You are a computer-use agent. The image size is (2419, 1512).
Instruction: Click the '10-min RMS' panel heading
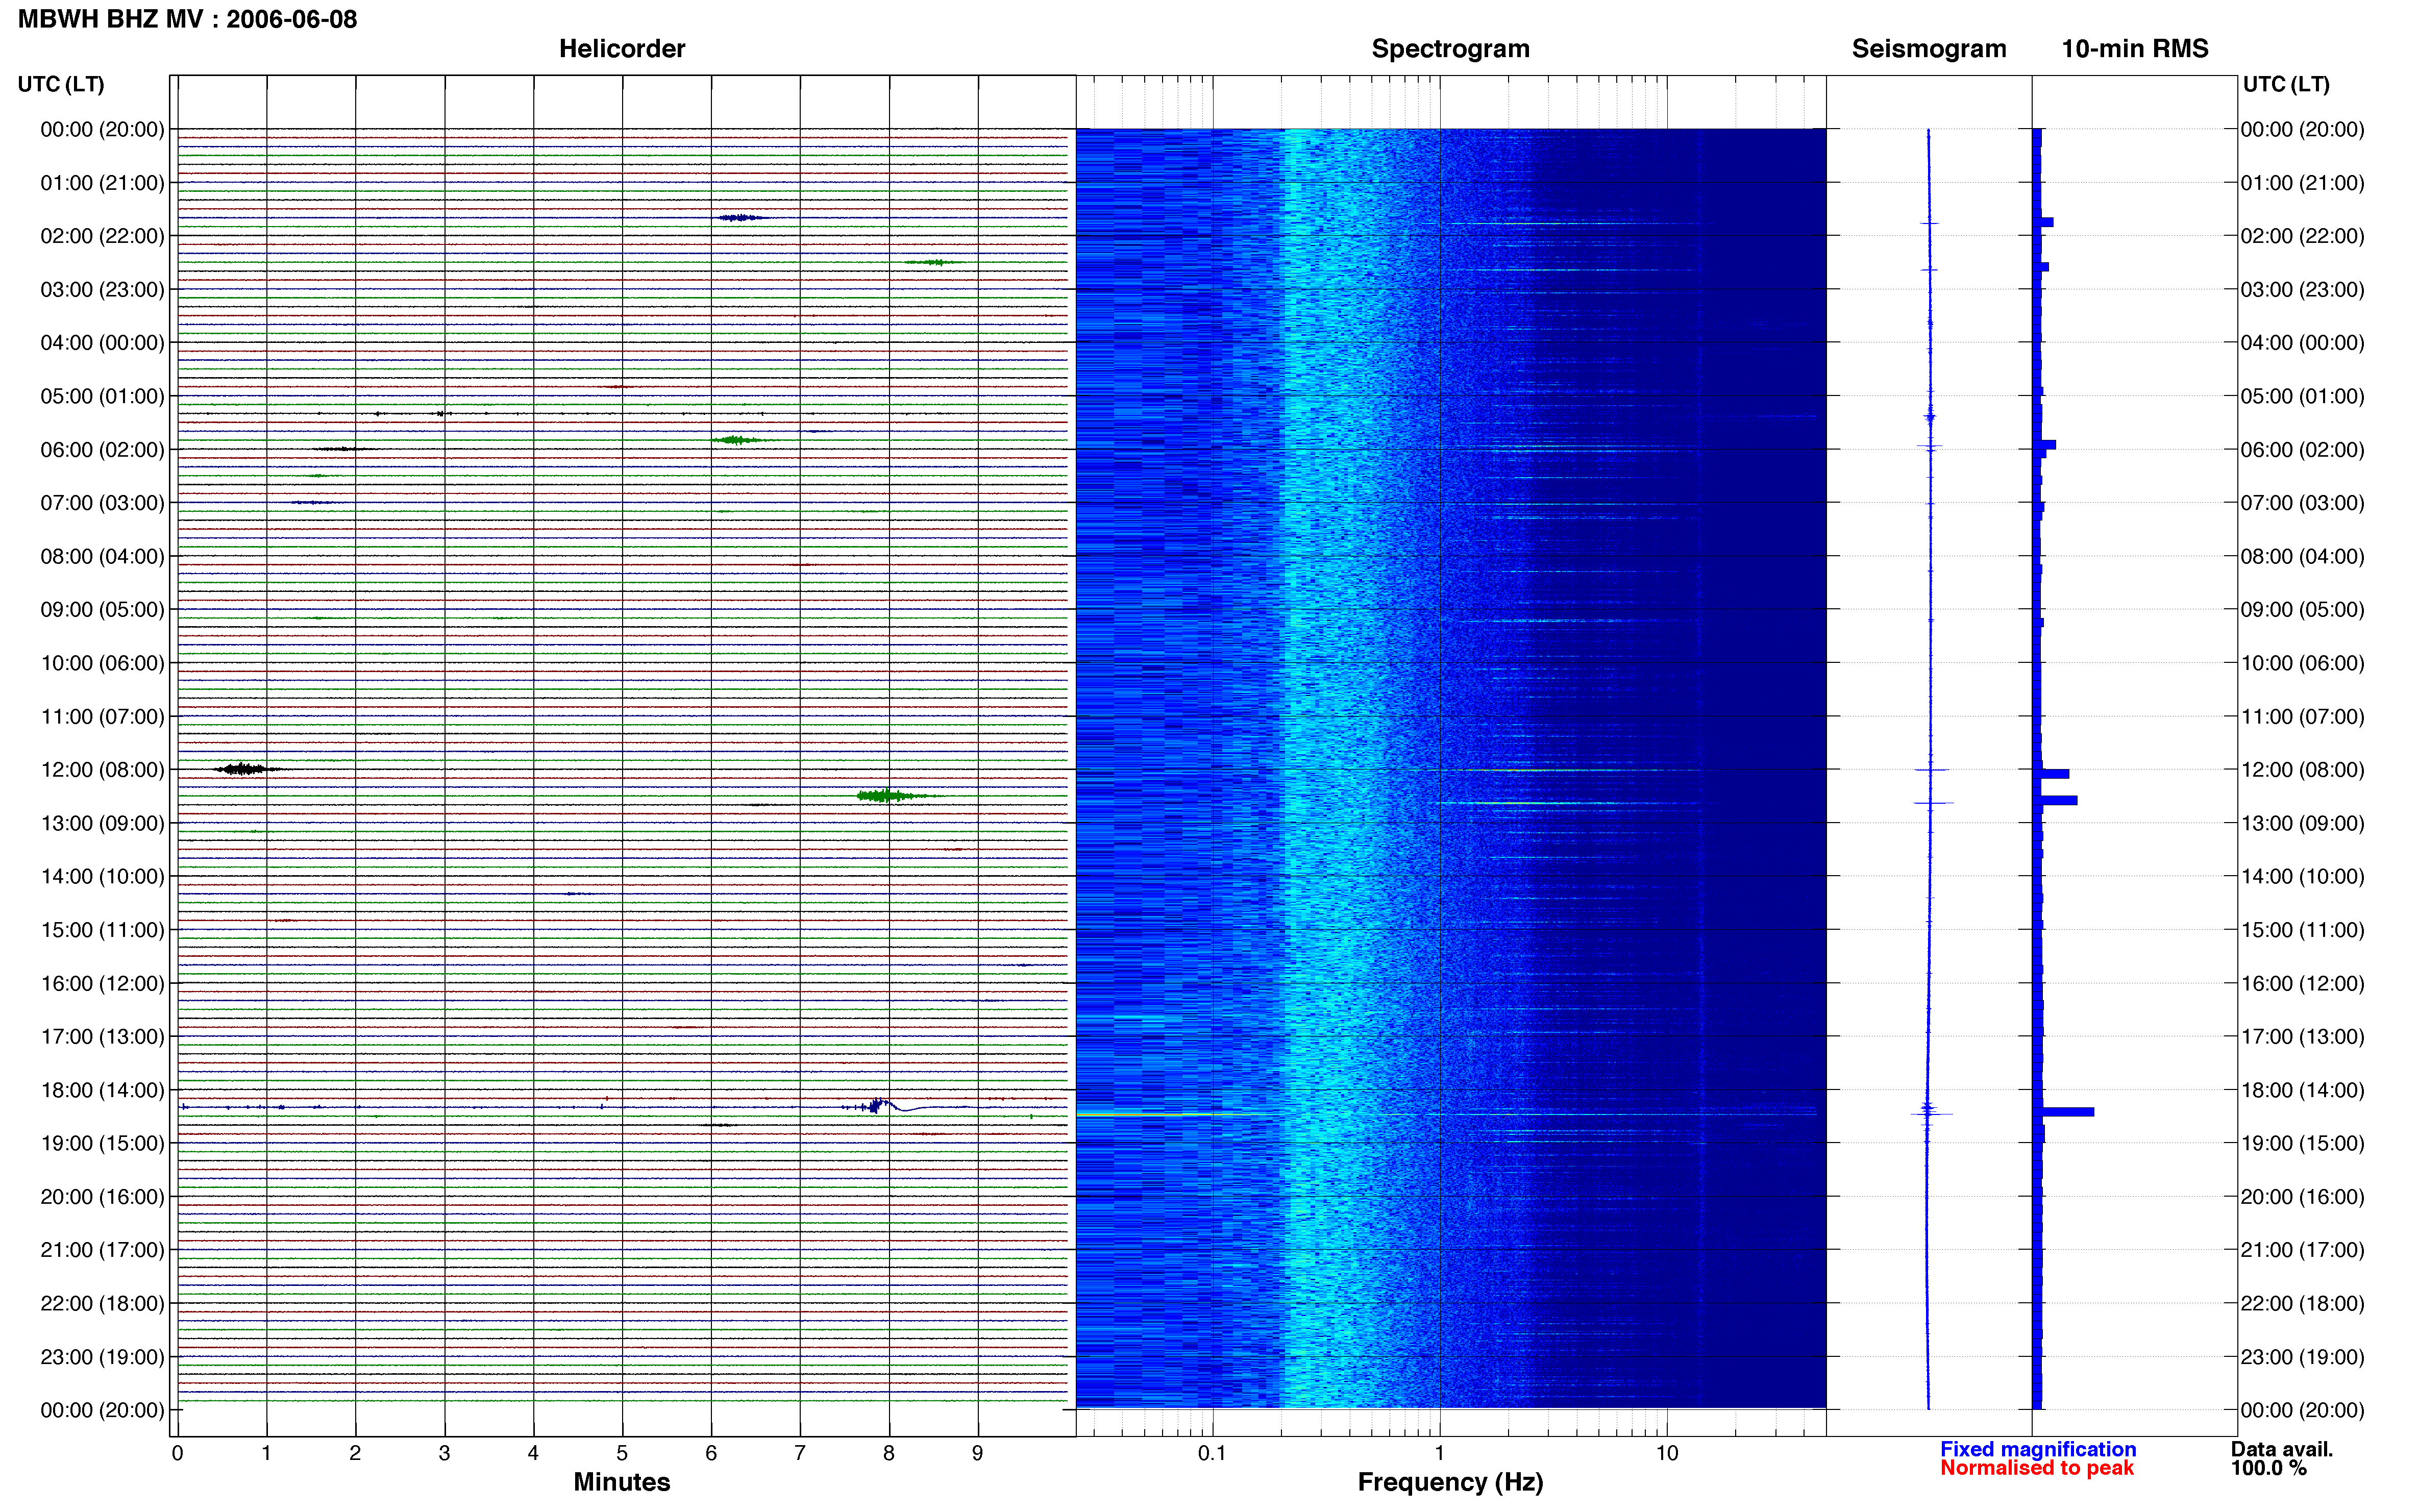coord(2135,48)
